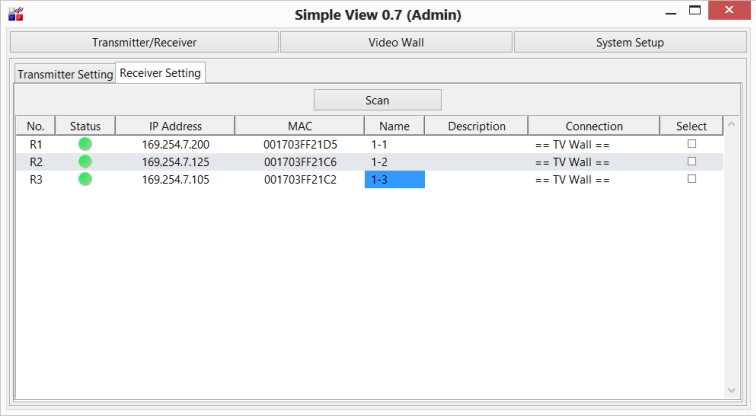
Task: Click the scrollbar up arrow in receiver list
Action: coord(732,126)
